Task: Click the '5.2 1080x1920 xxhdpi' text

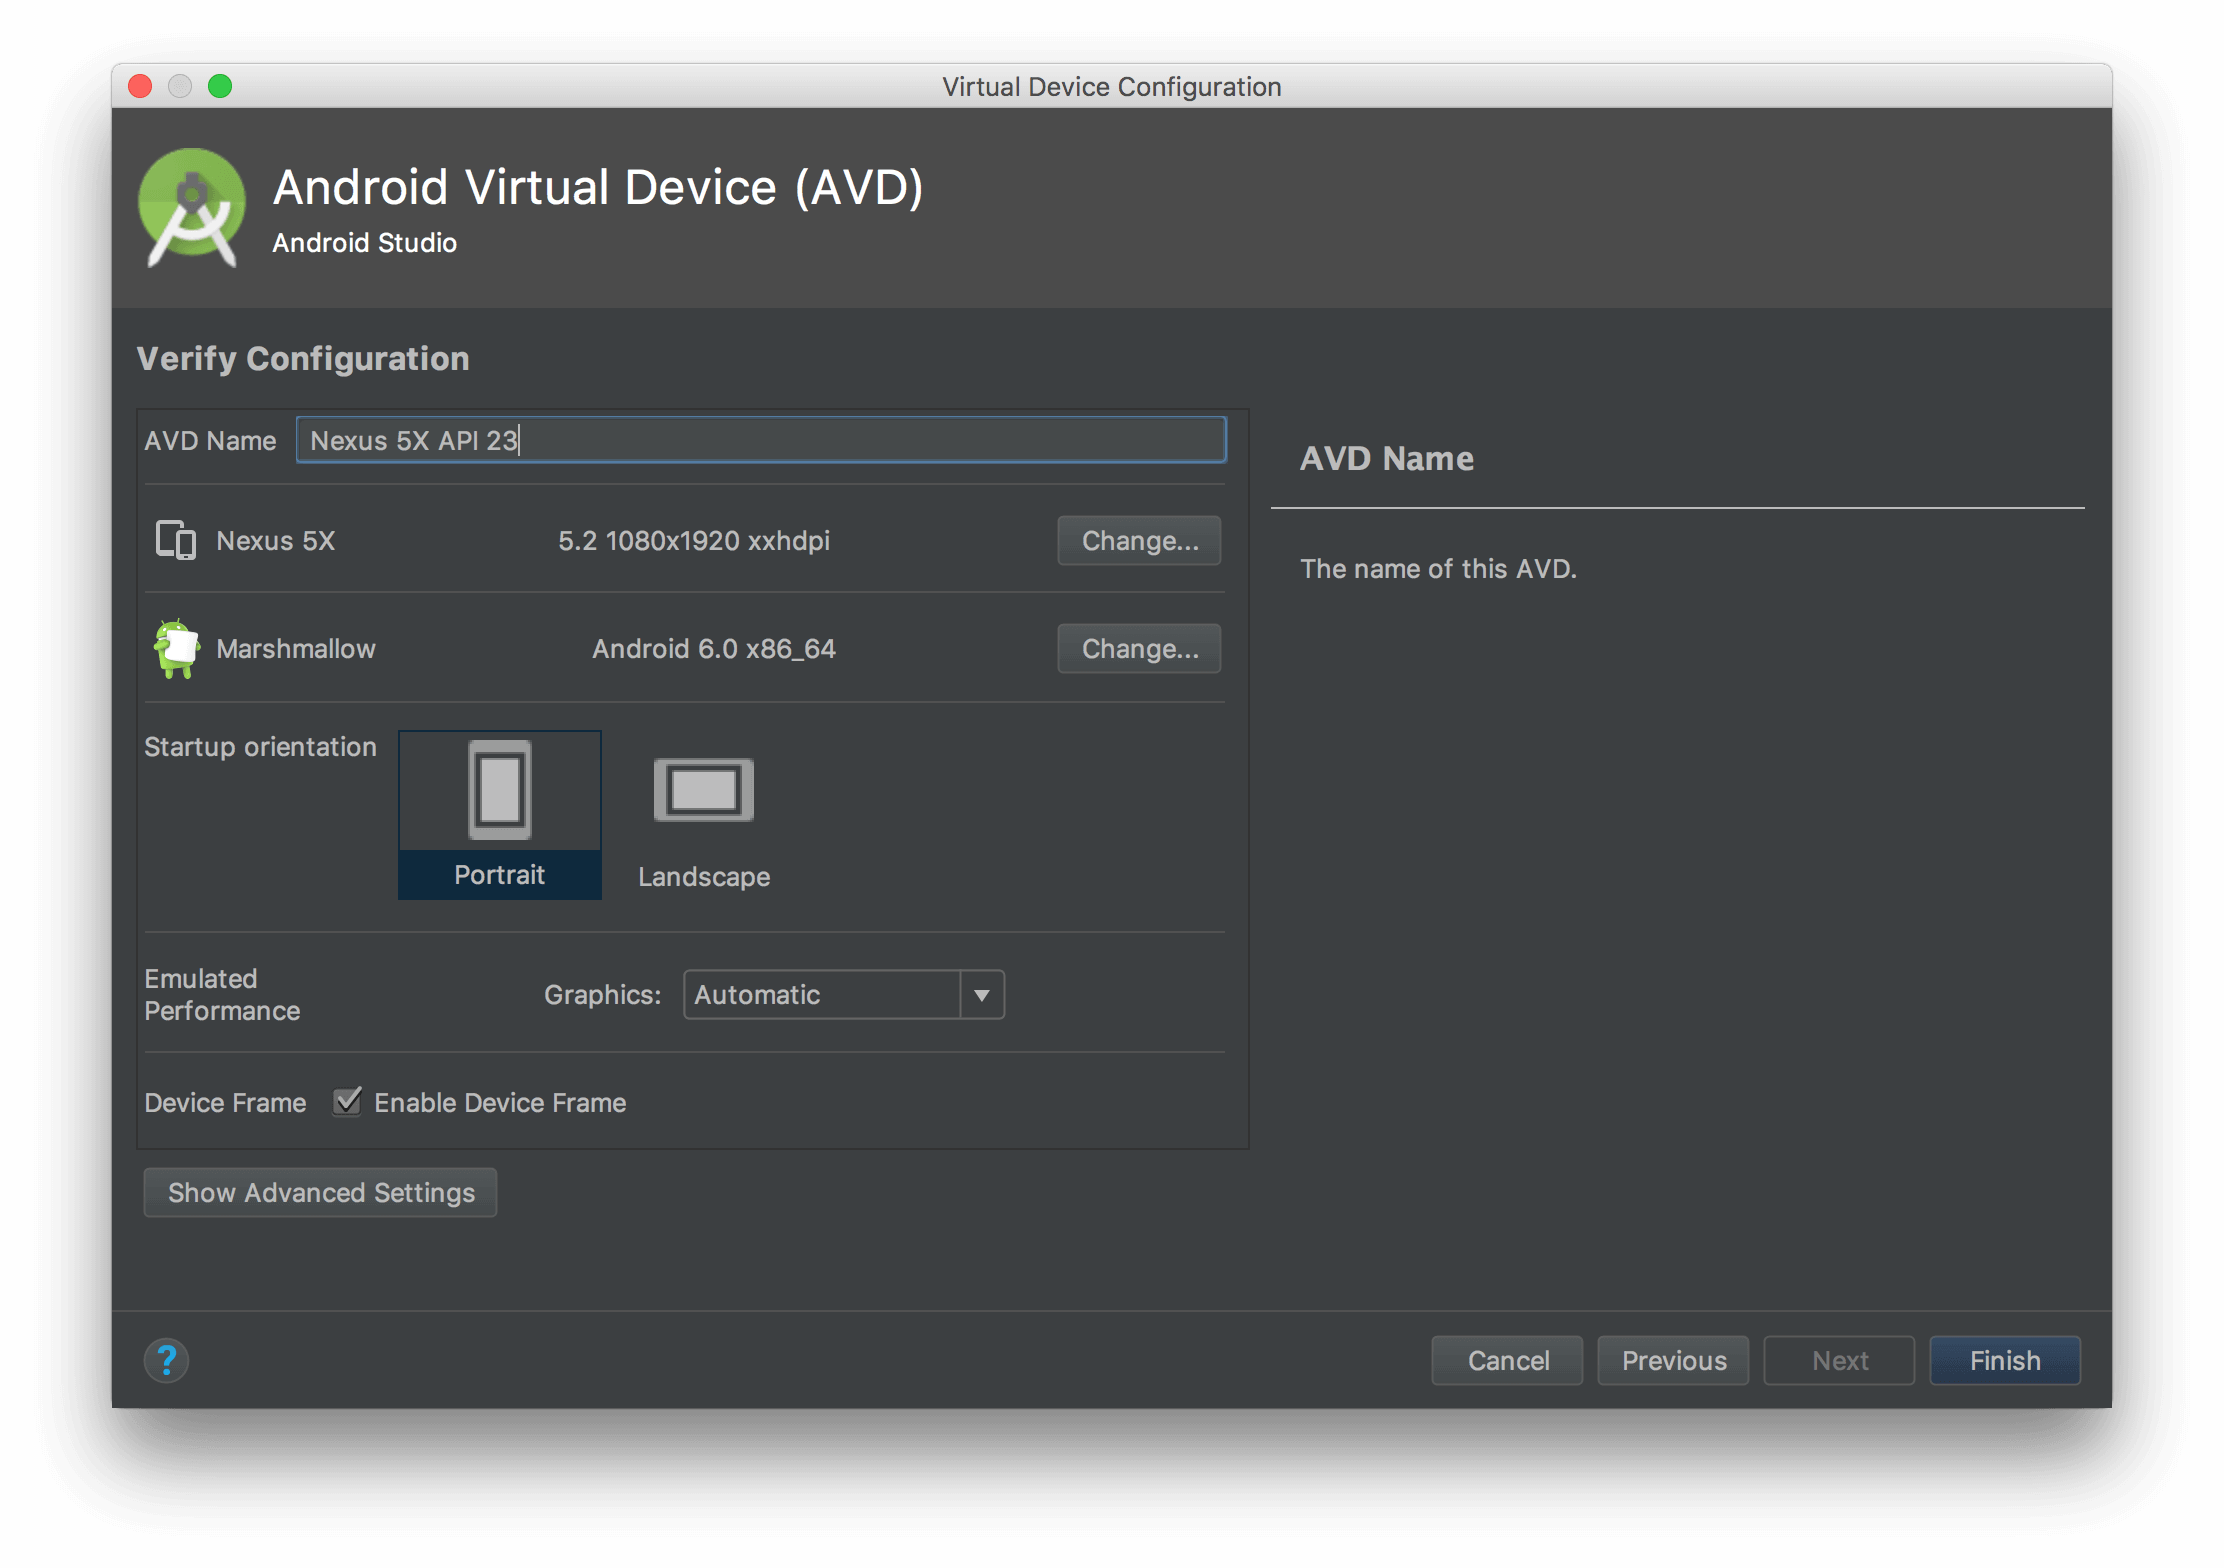Action: click(x=694, y=540)
